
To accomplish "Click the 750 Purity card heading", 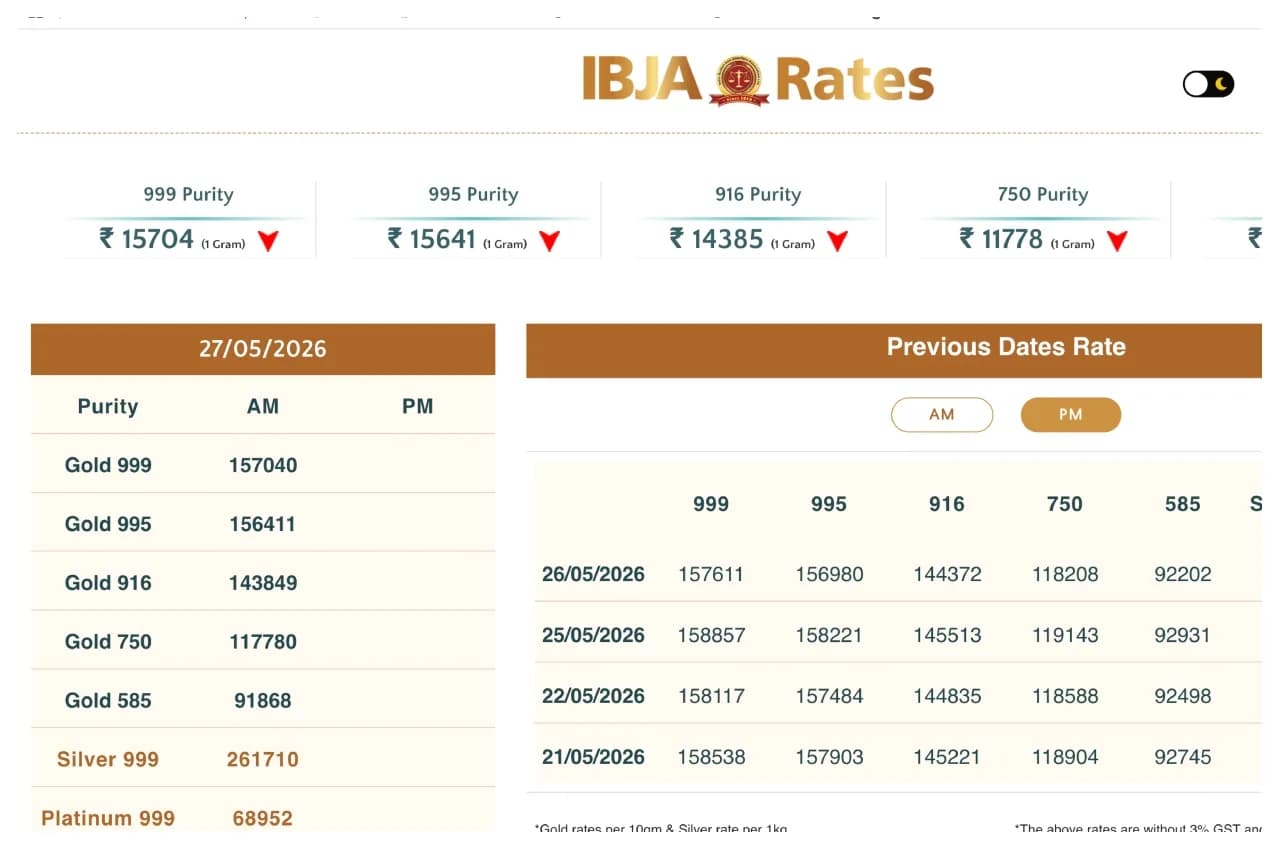I will pyautogui.click(x=1043, y=195).
